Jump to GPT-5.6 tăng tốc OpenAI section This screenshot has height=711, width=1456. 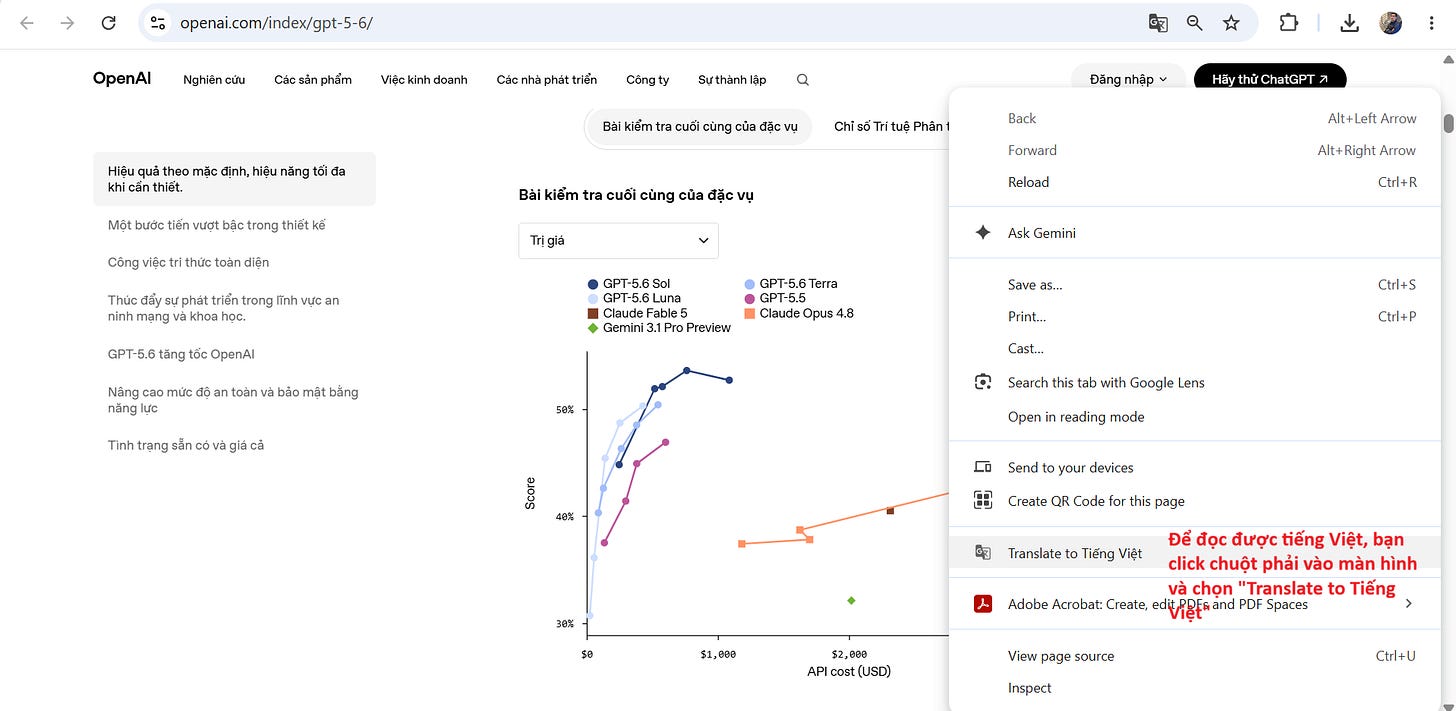181,354
